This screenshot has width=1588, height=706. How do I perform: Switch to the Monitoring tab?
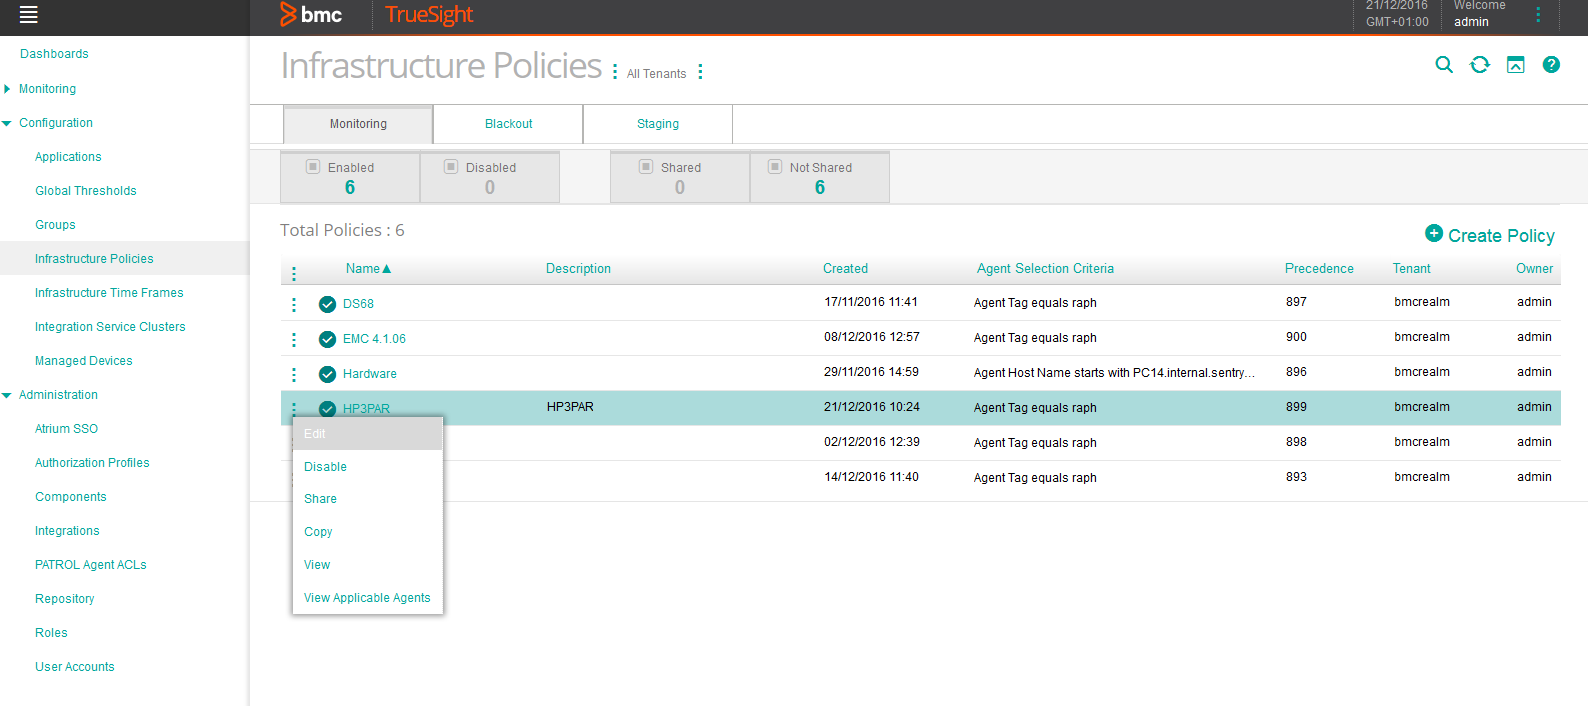point(358,124)
